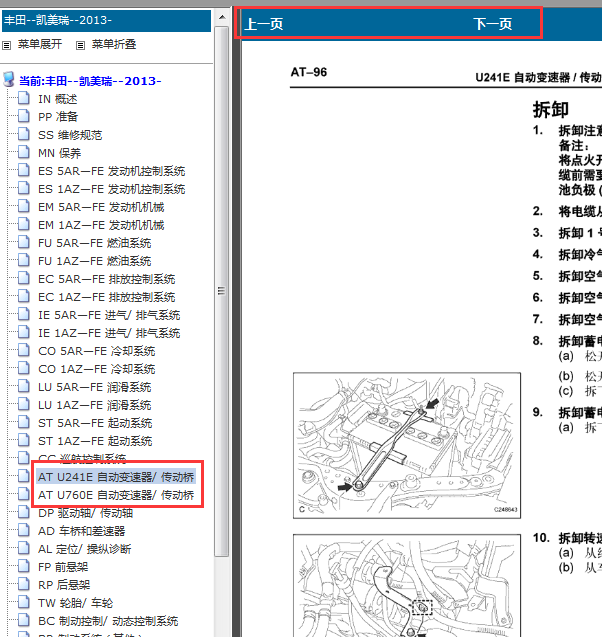Screen dimensions: 602x637
Task: Open EC 5AR—FE 排放控制系统
Action: (x=106, y=279)
